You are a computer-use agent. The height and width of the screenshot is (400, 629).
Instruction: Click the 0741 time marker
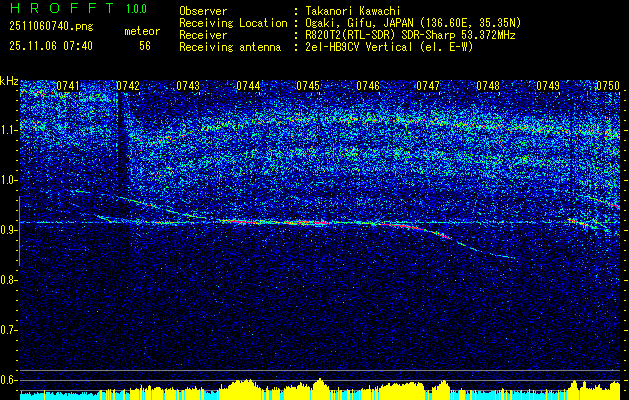click(x=68, y=86)
